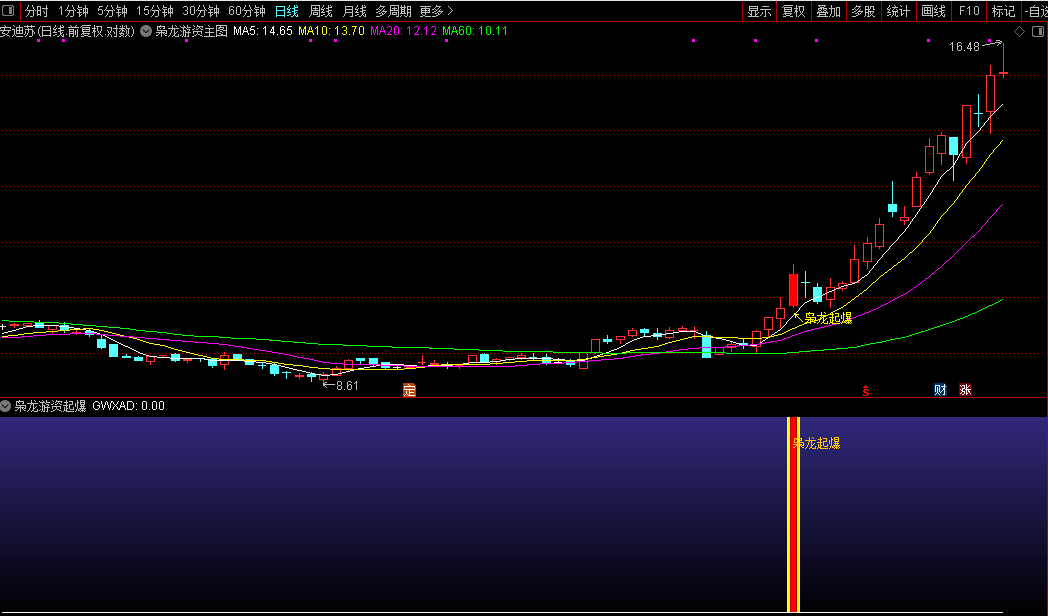Click the diamond marker icon

(1019, 31)
